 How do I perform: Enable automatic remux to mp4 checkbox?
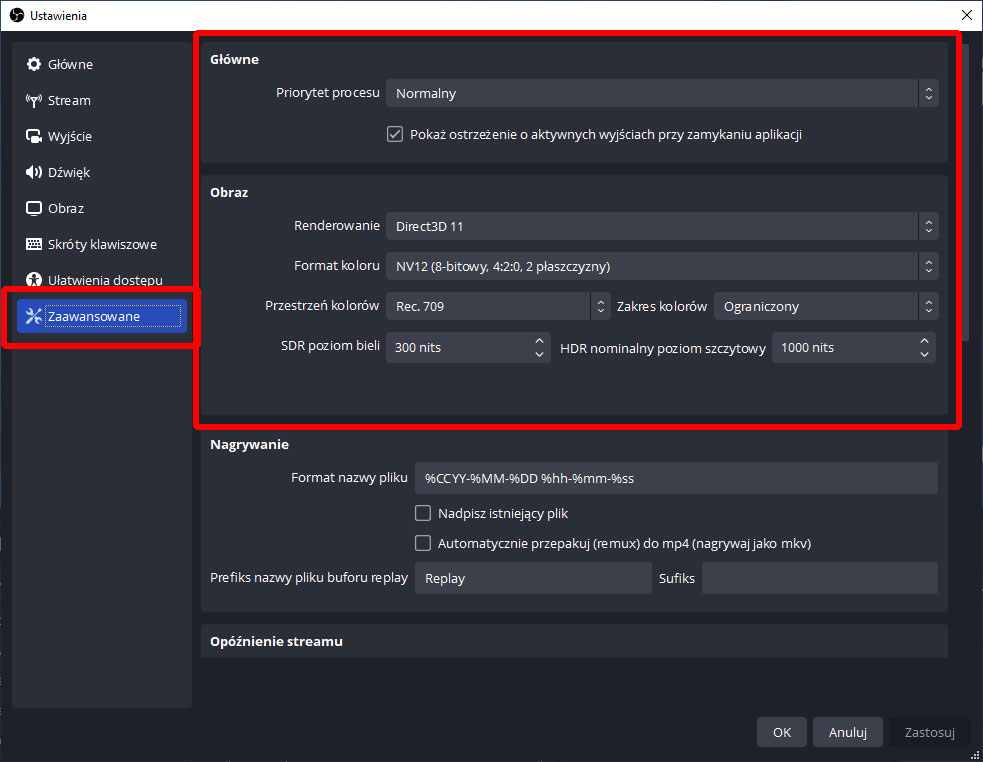point(423,544)
